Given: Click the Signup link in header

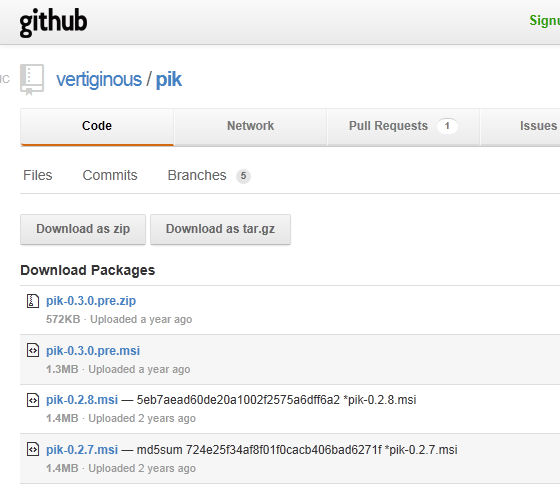Looking at the screenshot, I should pos(544,21).
